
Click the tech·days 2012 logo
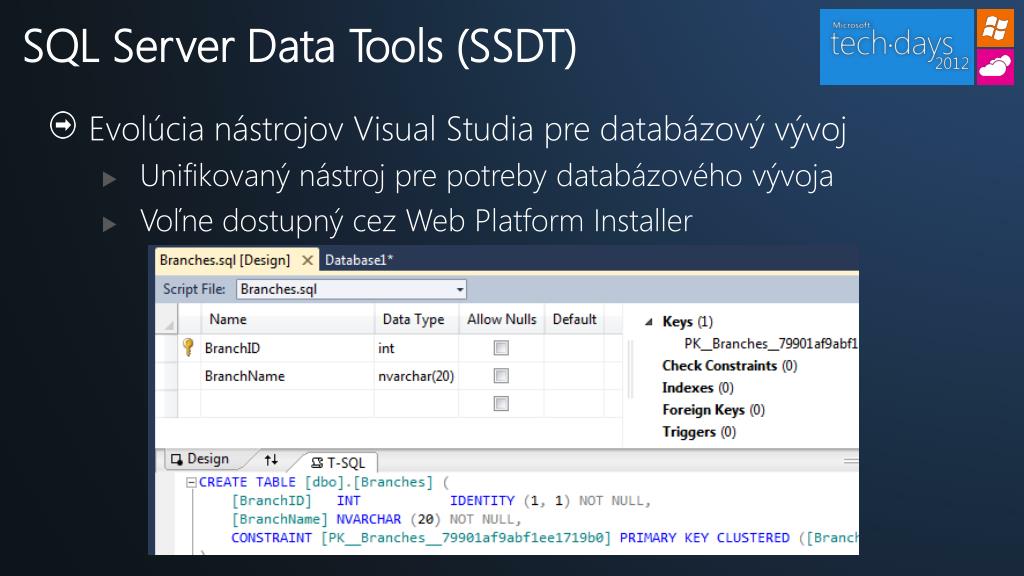(x=897, y=47)
